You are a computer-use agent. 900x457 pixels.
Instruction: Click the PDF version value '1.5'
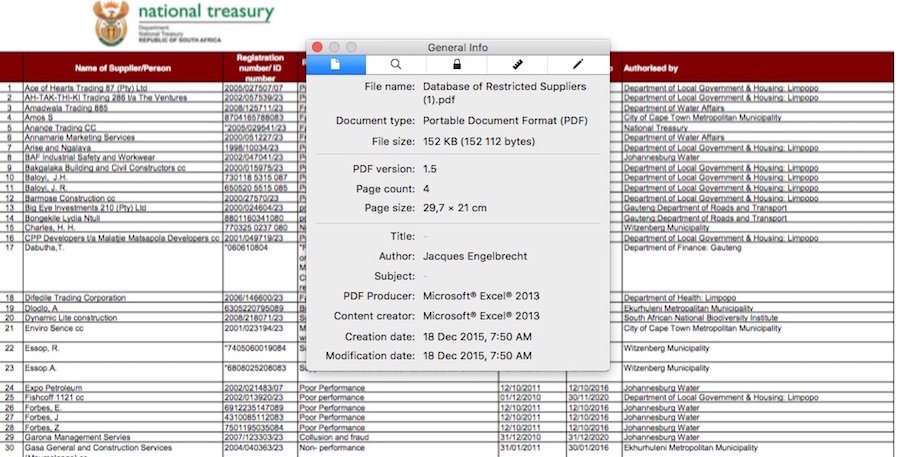(x=430, y=169)
